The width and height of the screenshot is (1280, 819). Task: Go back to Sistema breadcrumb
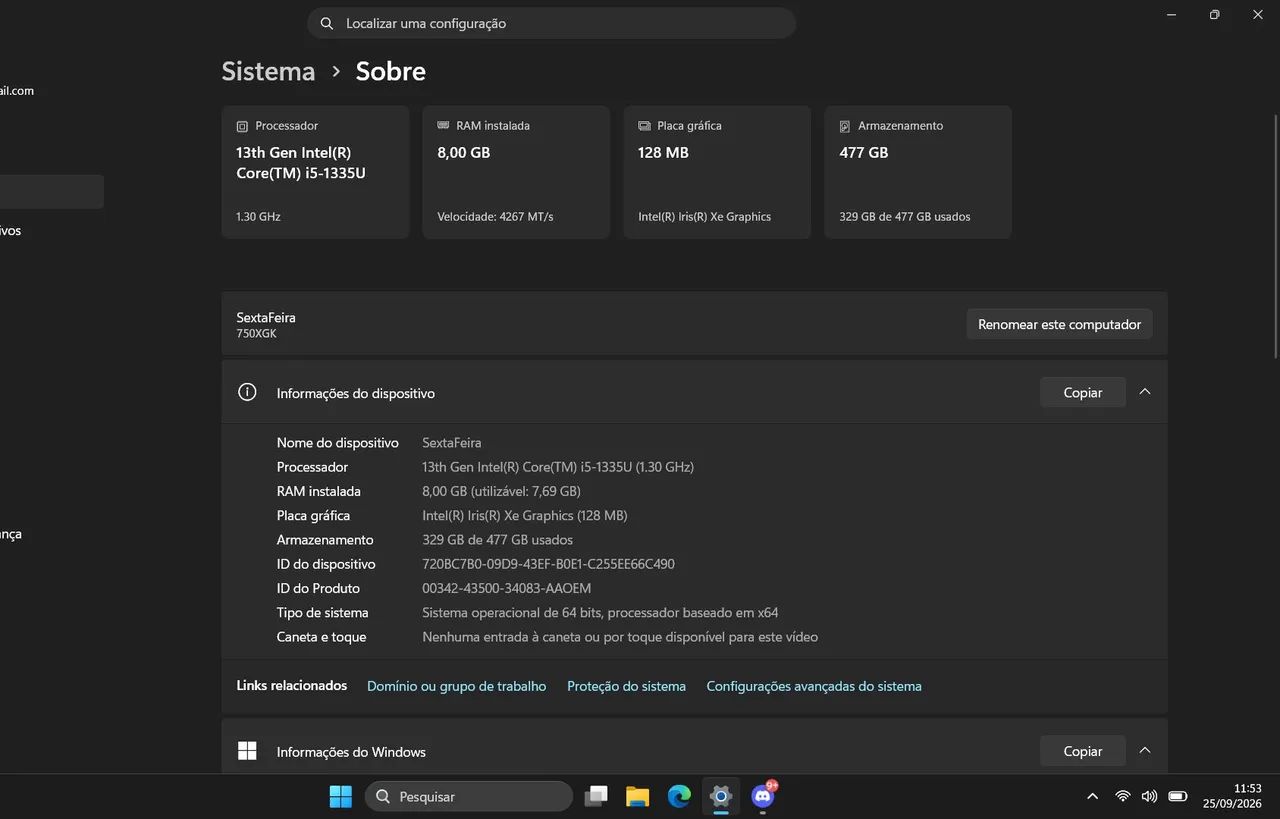coord(268,71)
